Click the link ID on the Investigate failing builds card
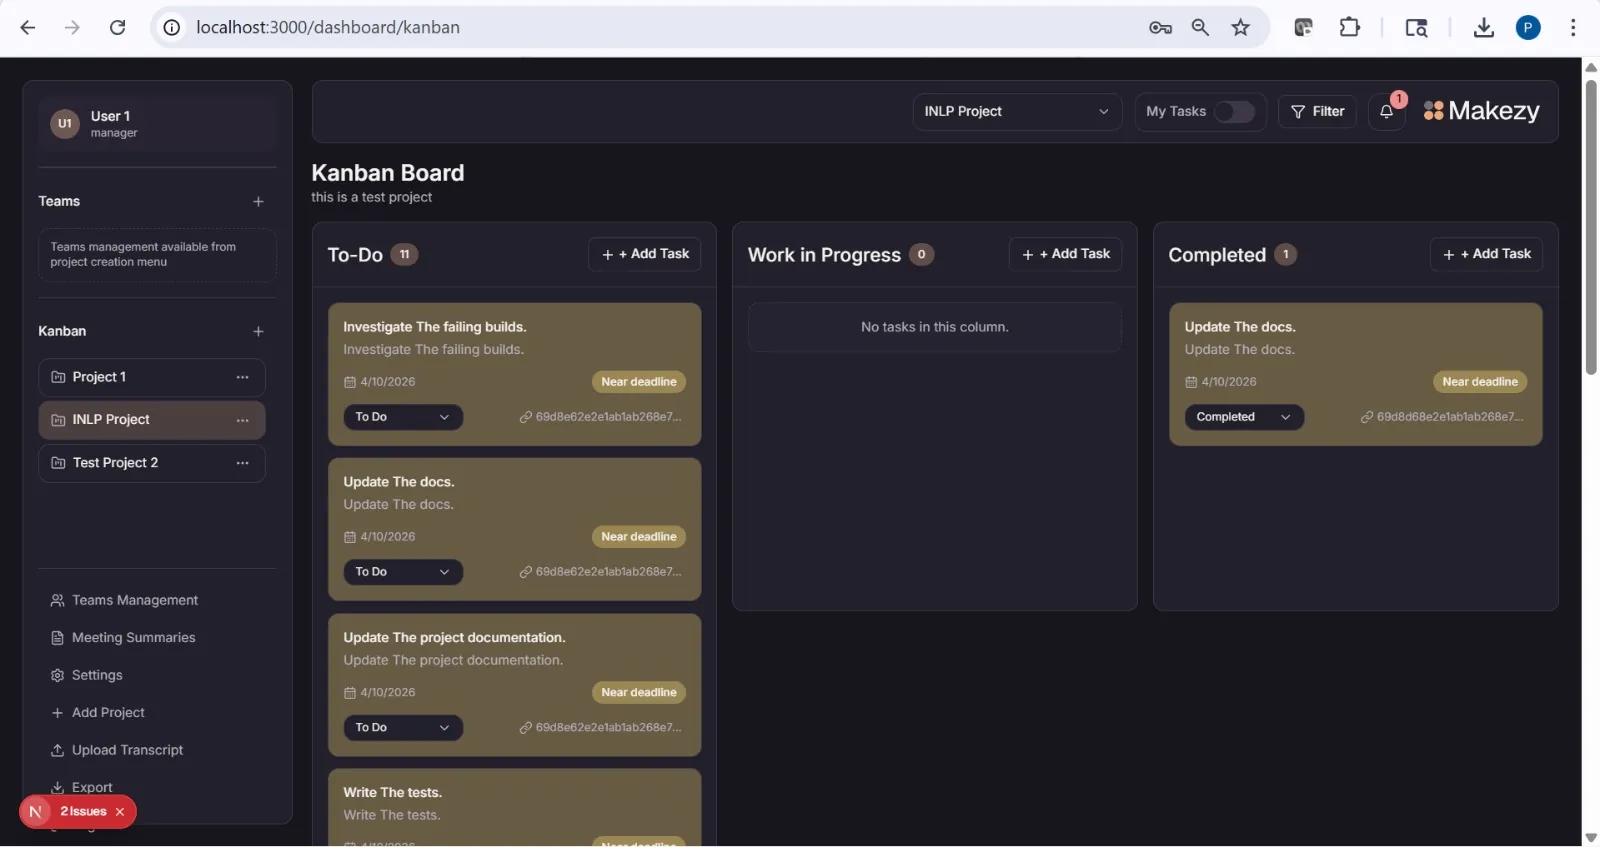 coord(601,417)
